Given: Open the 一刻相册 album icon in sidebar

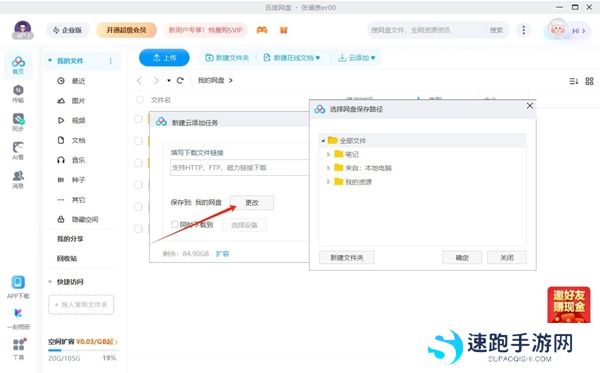Looking at the screenshot, I should click(x=18, y=319).
